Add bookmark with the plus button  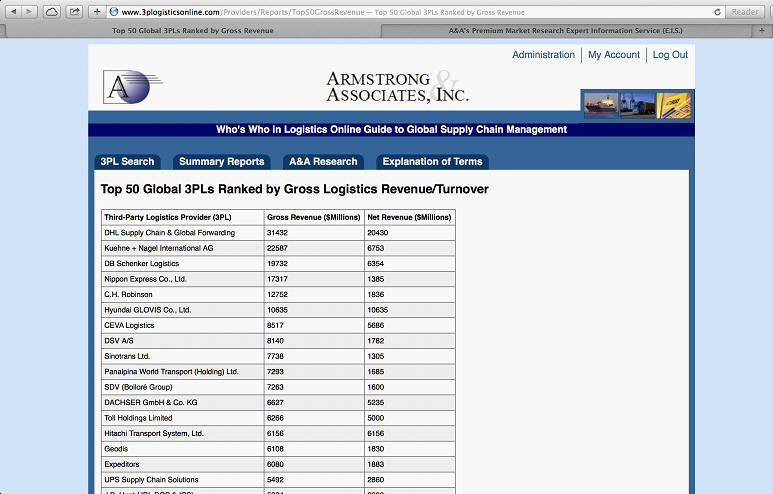[97, 11]
